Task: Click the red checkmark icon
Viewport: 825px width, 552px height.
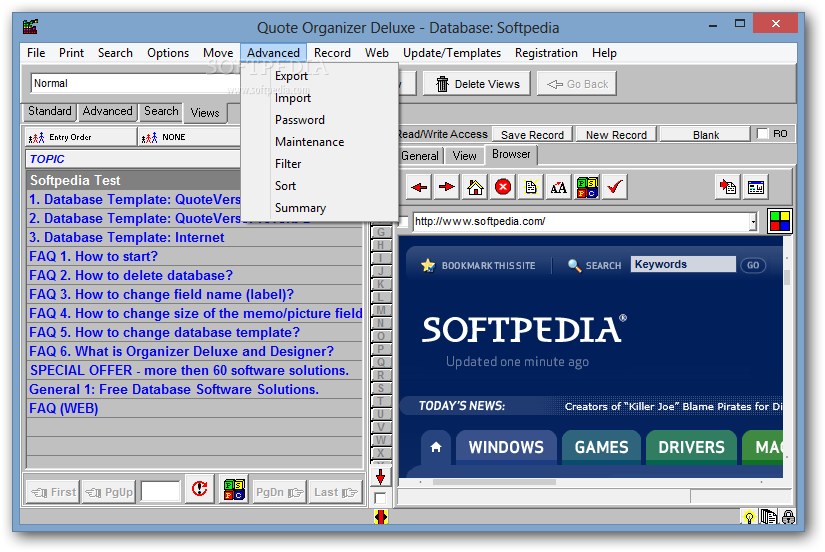Action: point(615,187)
